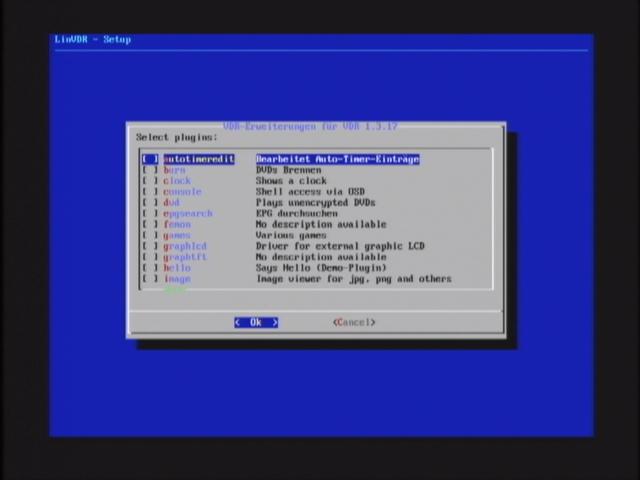Click the 'Image viewer for jpg, png' description
Screen dimensions: 640x480
(x=353, y=279)
